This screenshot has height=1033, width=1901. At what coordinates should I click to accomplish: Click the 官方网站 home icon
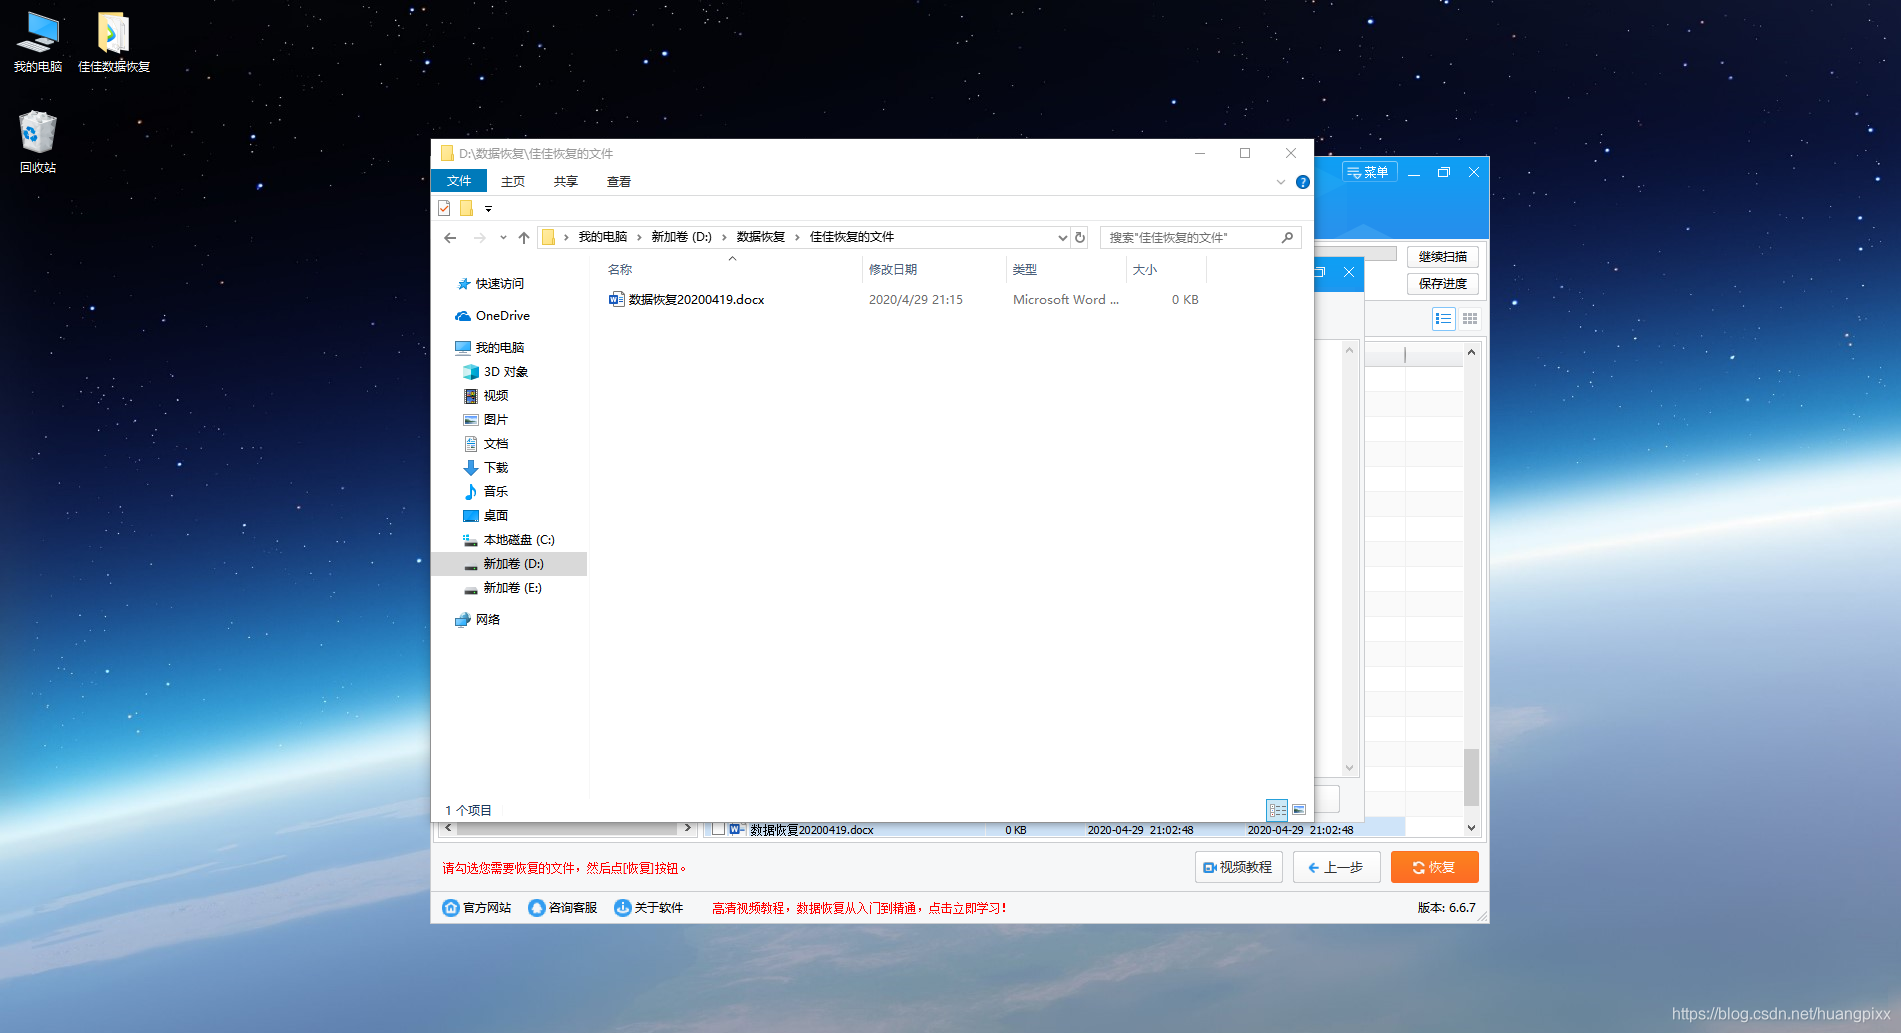(451, 907)
